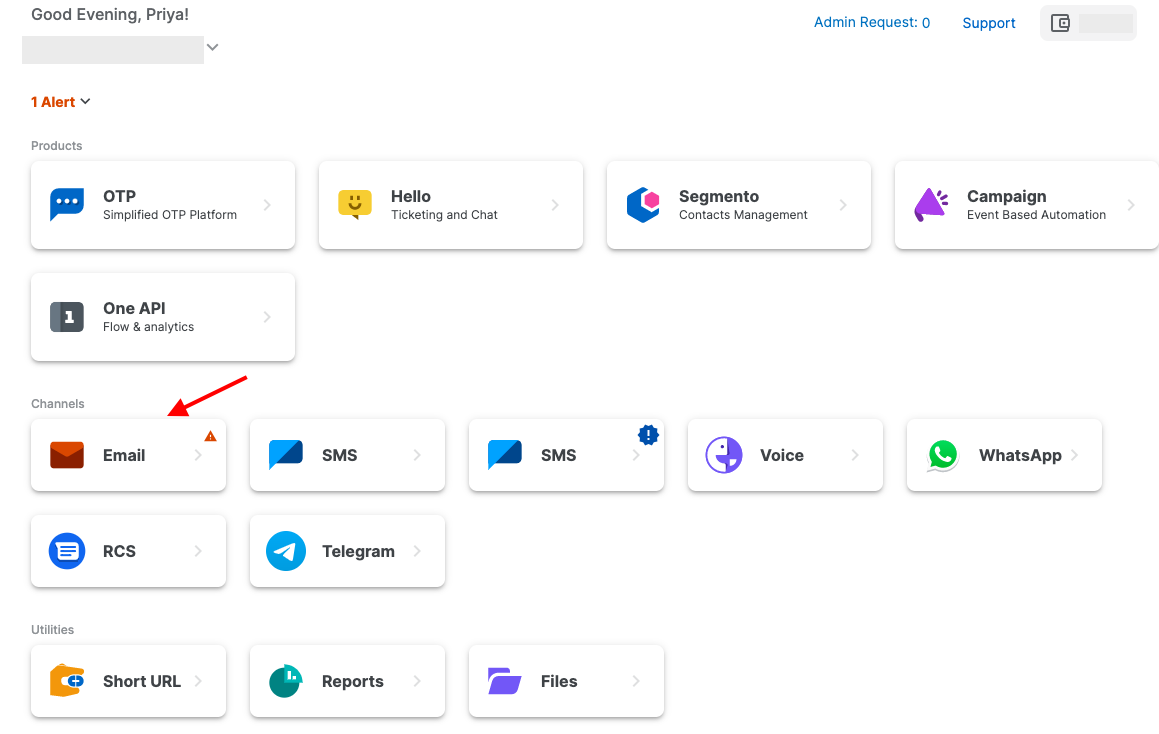1159x734 pixels.
Task: Click SMS icon in card without badge
Action: point(286,455)
